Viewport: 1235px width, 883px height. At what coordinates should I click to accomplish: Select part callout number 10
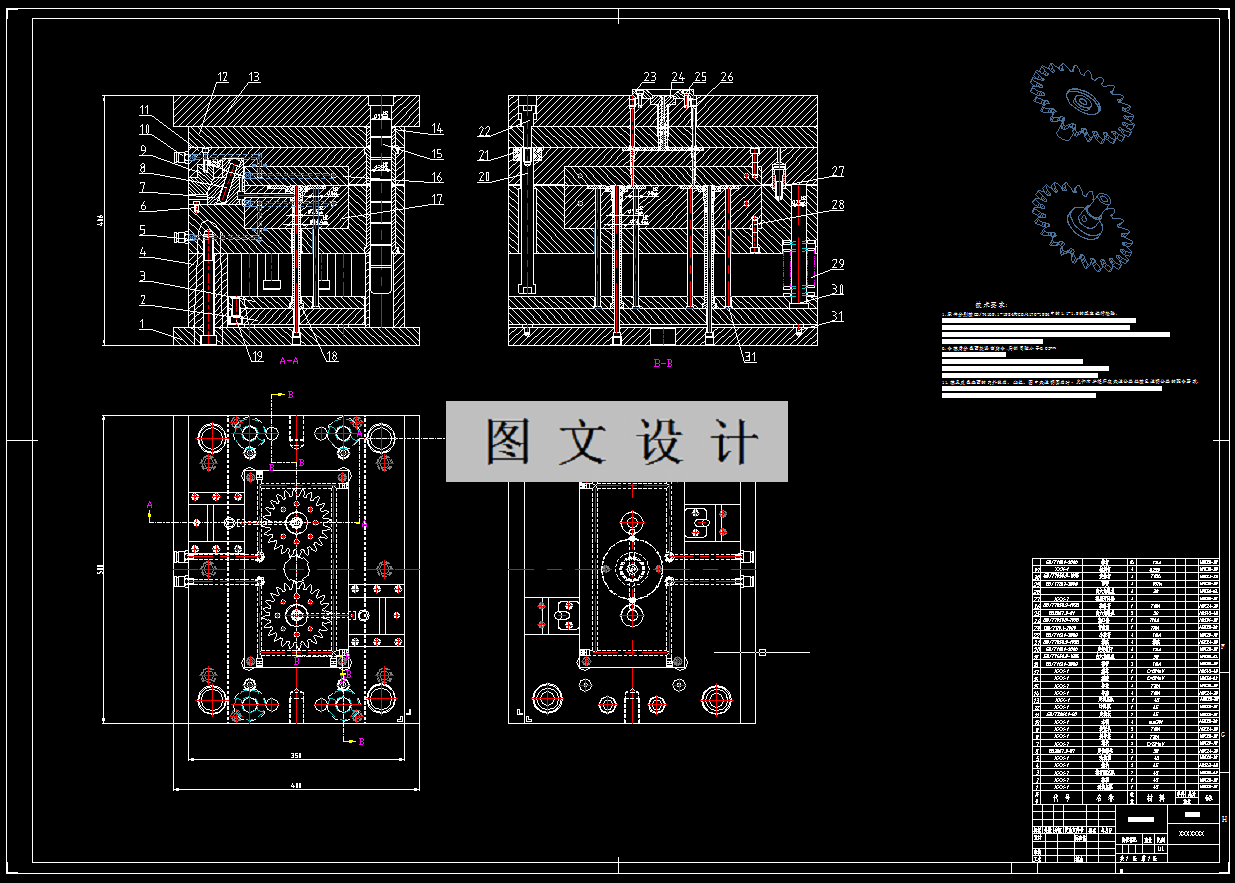coord(144,130)
